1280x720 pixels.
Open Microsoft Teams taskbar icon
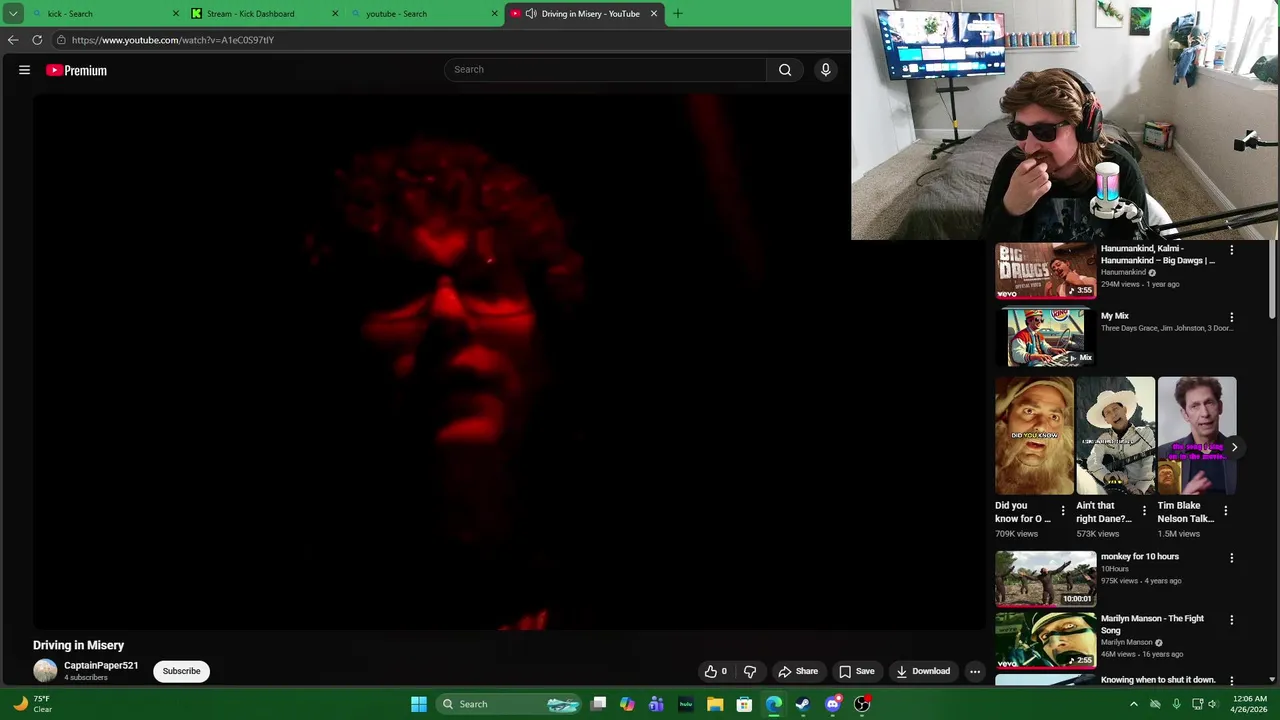pos(656,704)
